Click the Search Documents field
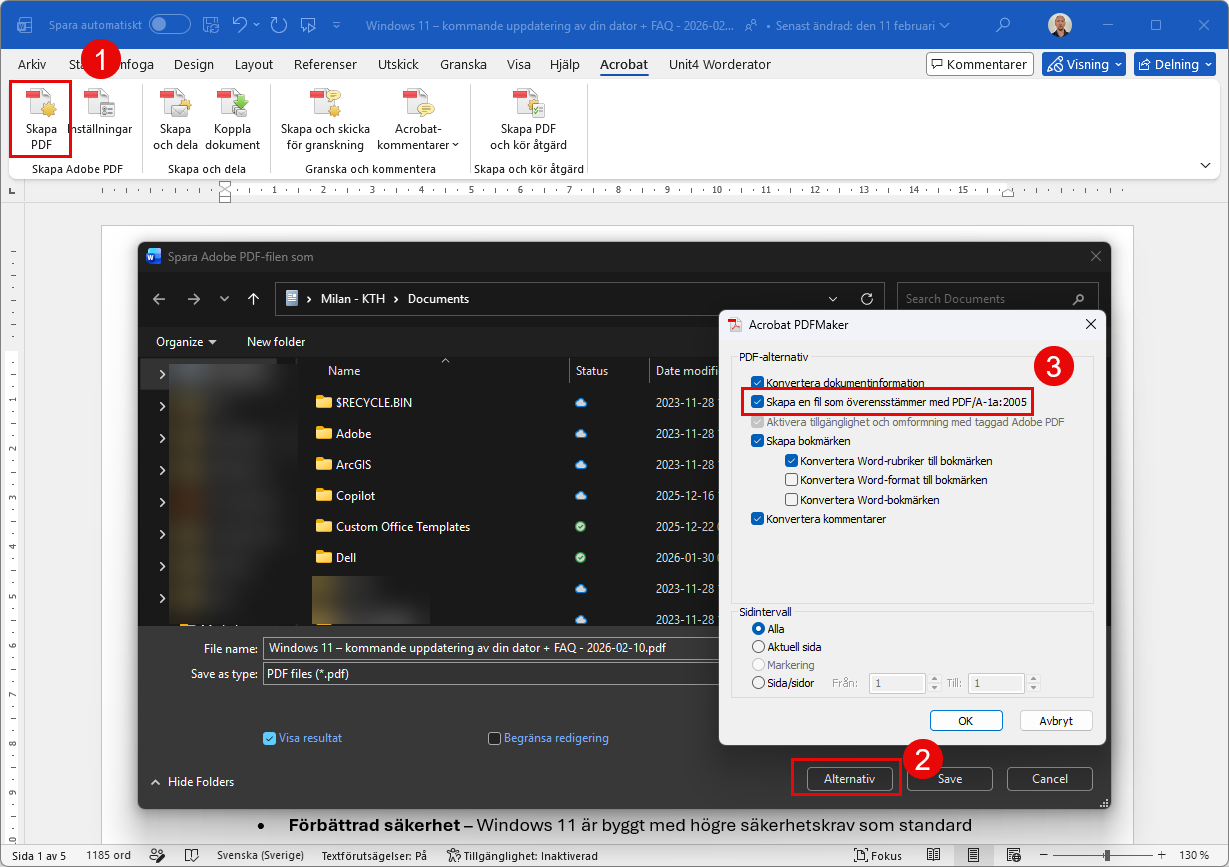Screen dimensions: 1229x867 (x=997, y=299)
